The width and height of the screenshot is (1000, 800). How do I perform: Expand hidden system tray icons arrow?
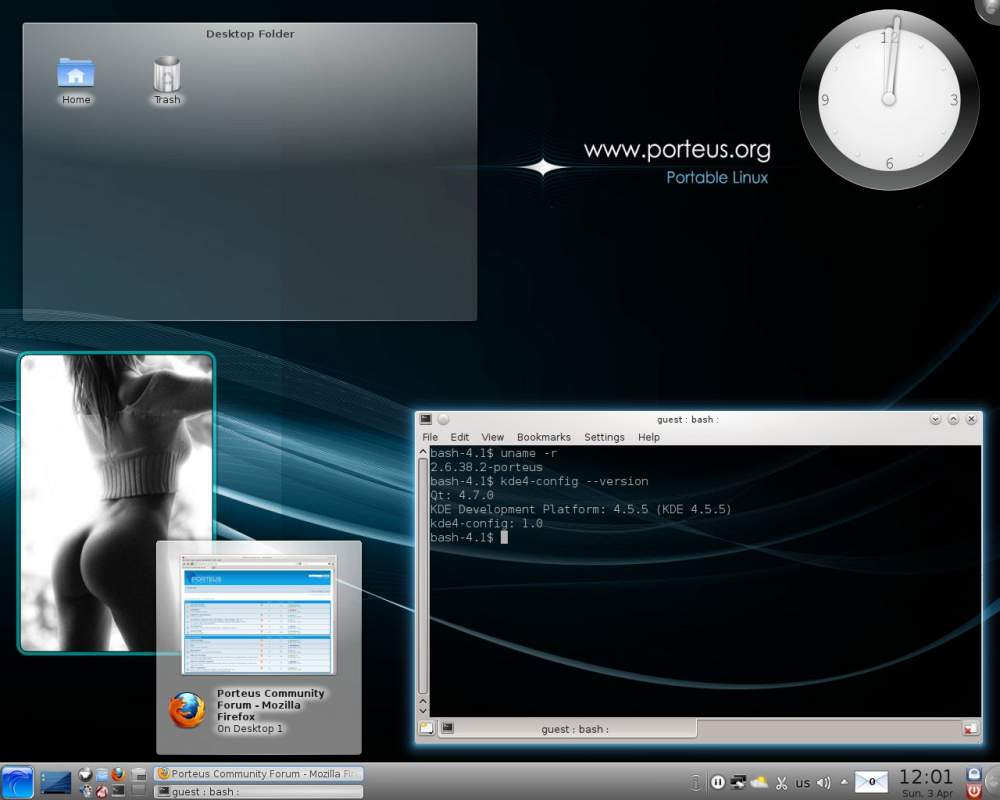(x=844, y=782)
